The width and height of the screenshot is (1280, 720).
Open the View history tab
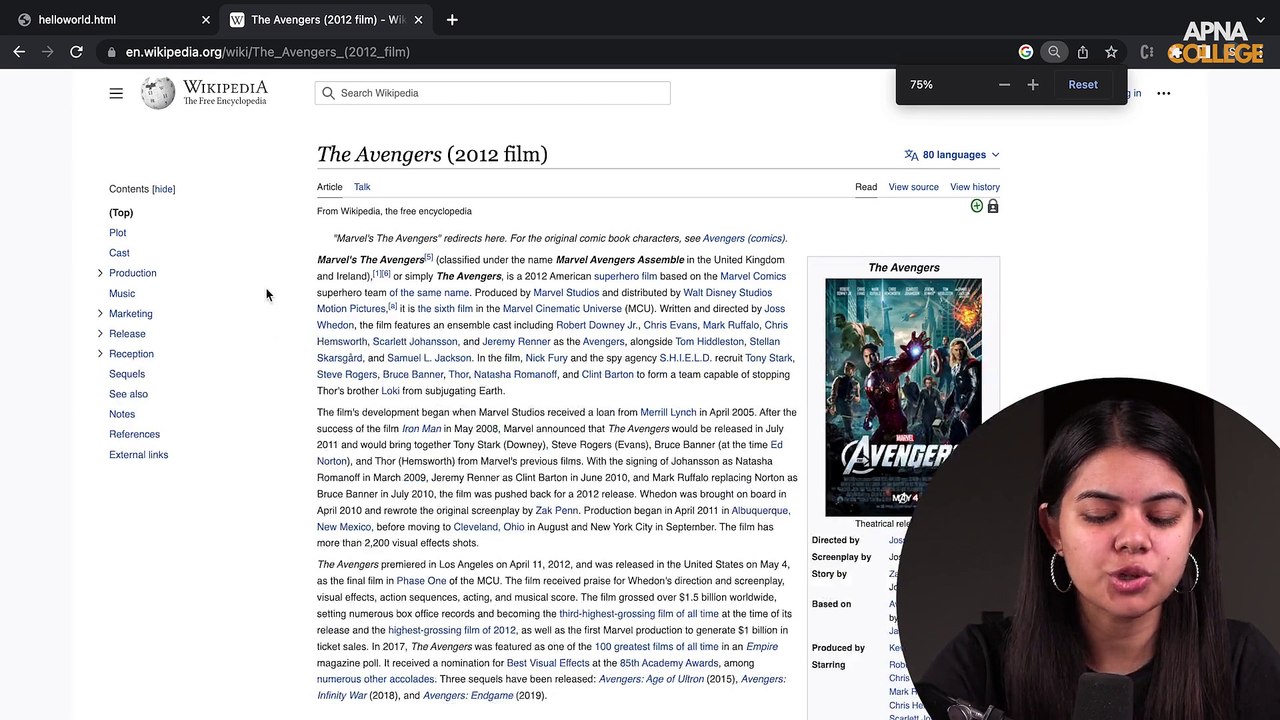tap(975, 187)
